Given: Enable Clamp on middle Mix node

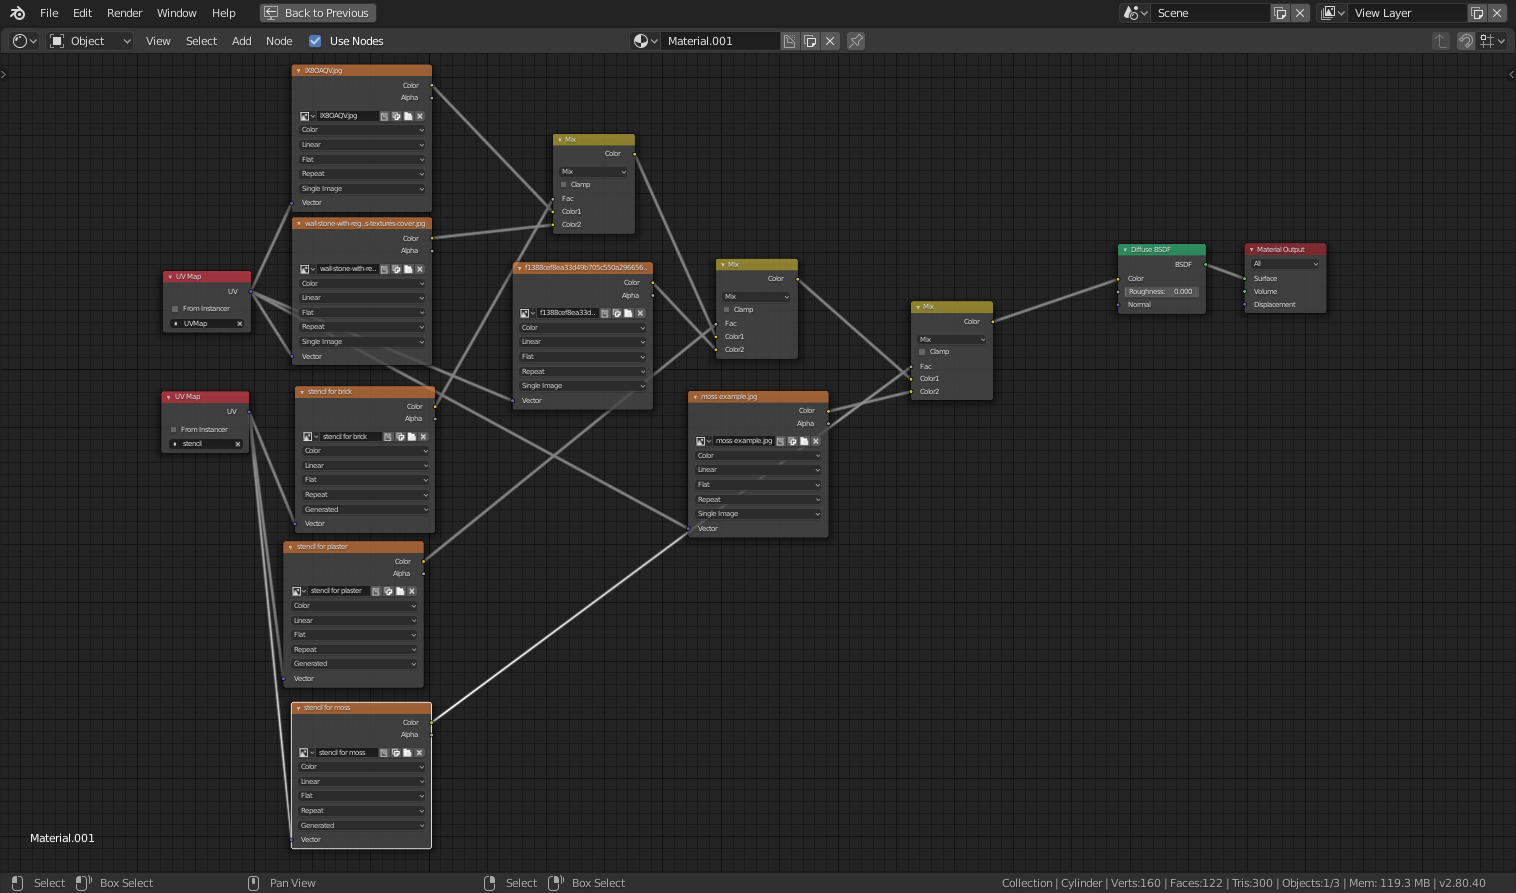Looking at the screenshot, I should click(727, 310).
